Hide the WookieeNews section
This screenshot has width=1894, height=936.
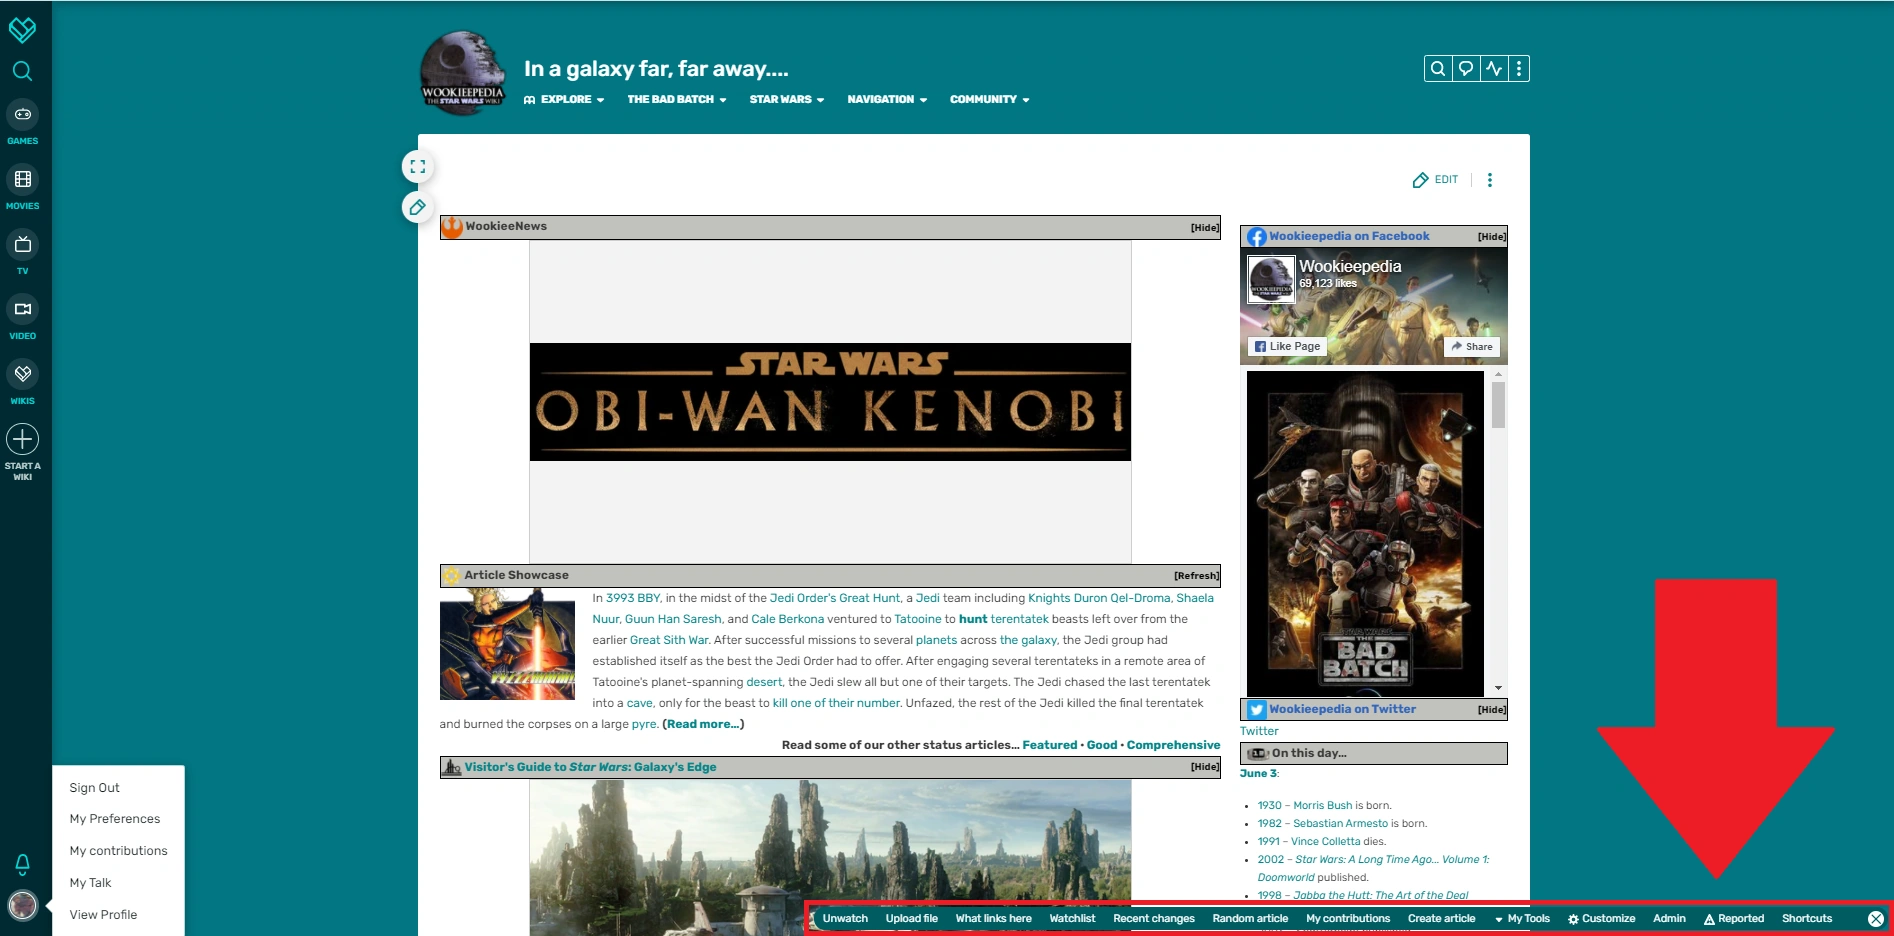pyautogui.click(x=1204, y=228)
